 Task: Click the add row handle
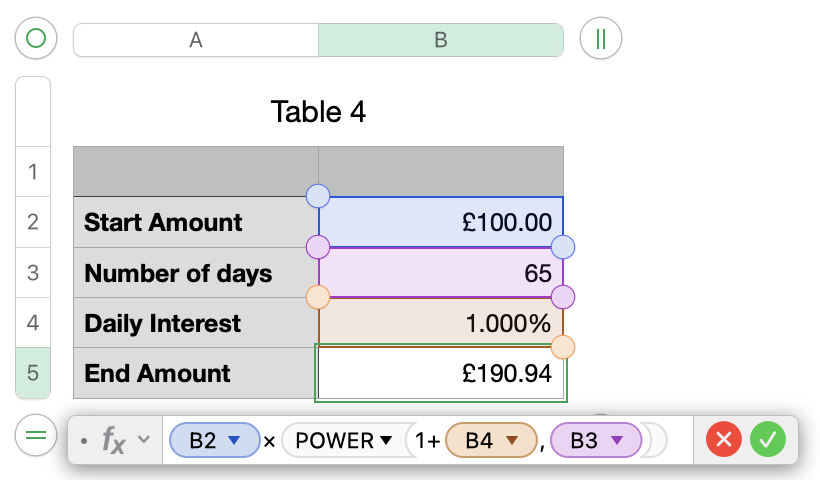click(36, 436)
